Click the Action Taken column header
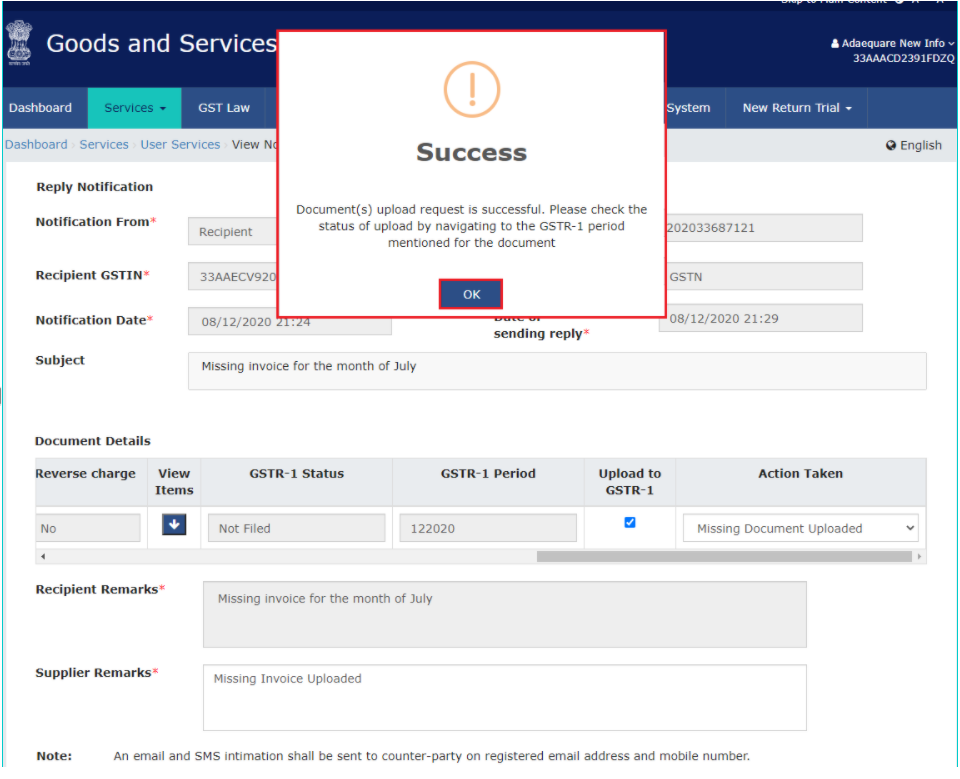Image resolution: width=960 pixels, height=779 pixels. point(800,473)
